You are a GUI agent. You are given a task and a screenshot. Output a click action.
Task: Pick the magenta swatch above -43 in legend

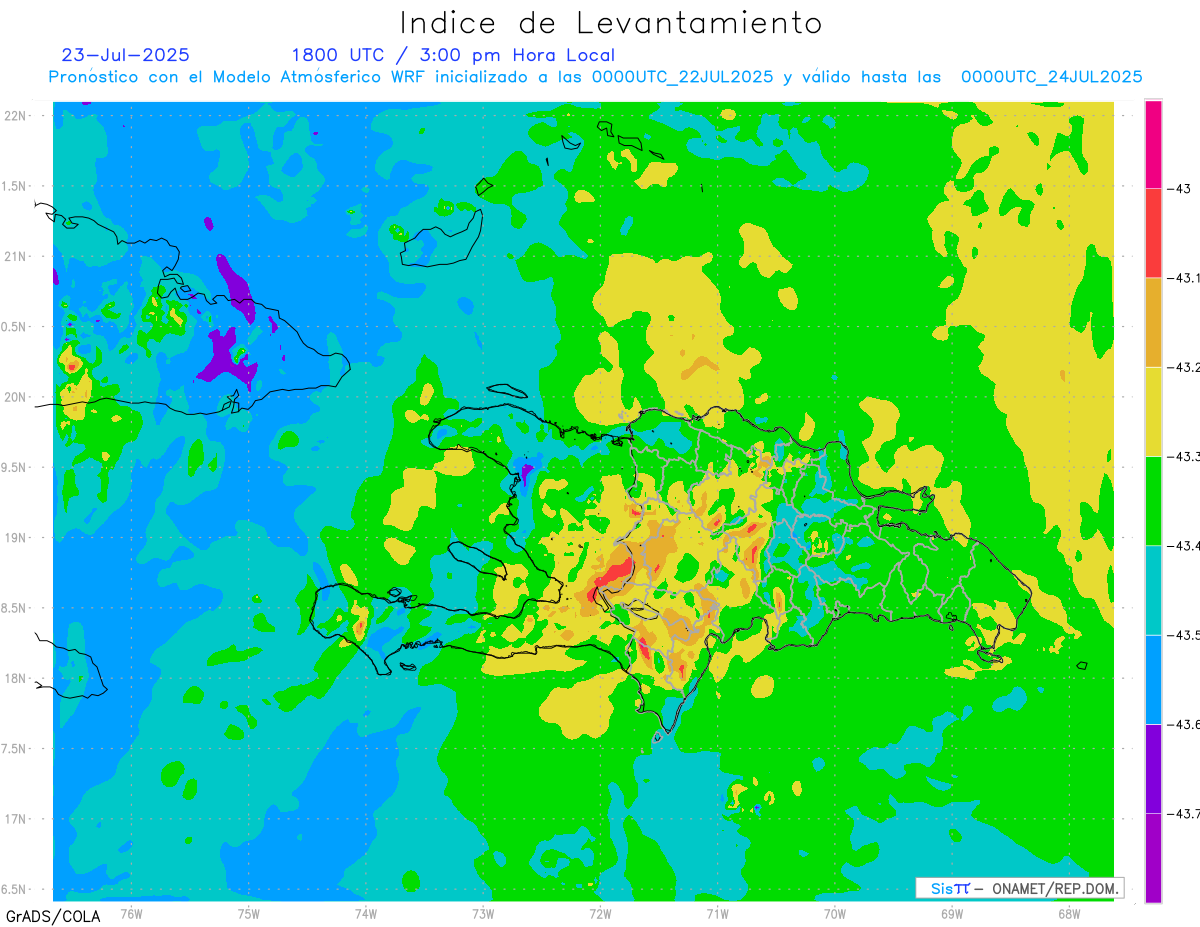click(1153, 144)
